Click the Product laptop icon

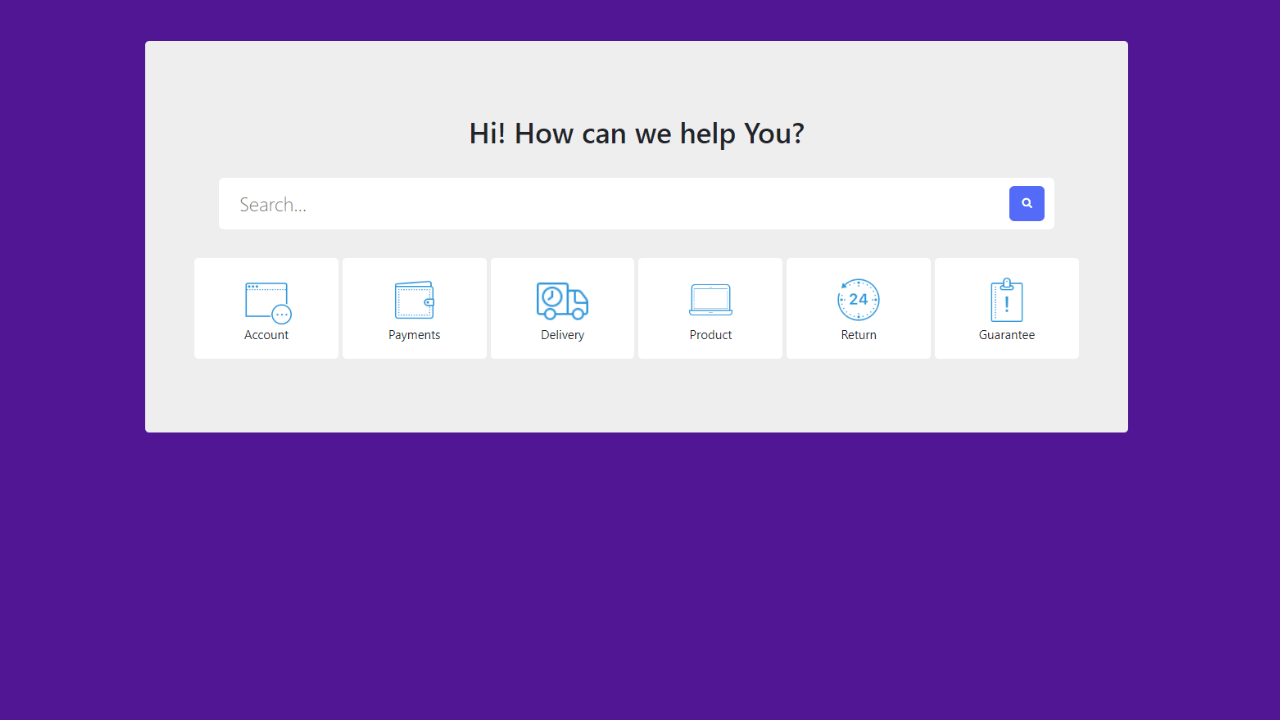pyautogui.click(x=710, y=299)
